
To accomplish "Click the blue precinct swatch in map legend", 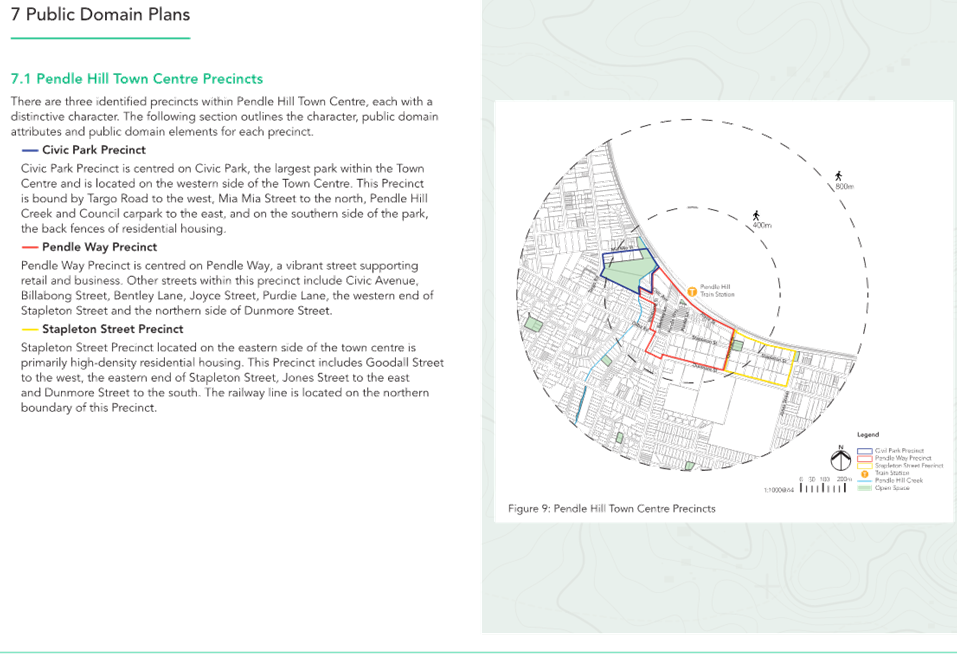I will point(864,451).
